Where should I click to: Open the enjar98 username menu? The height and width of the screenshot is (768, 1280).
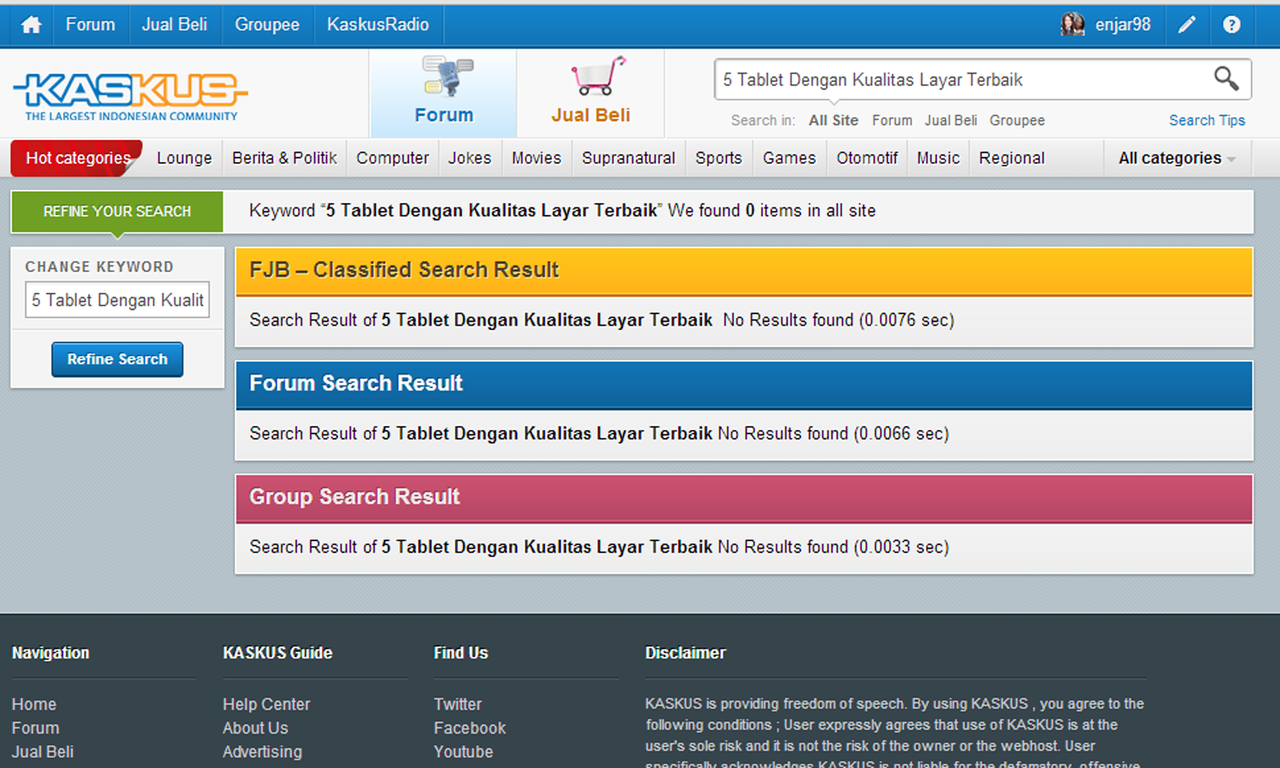click(x=1123, y=25)
